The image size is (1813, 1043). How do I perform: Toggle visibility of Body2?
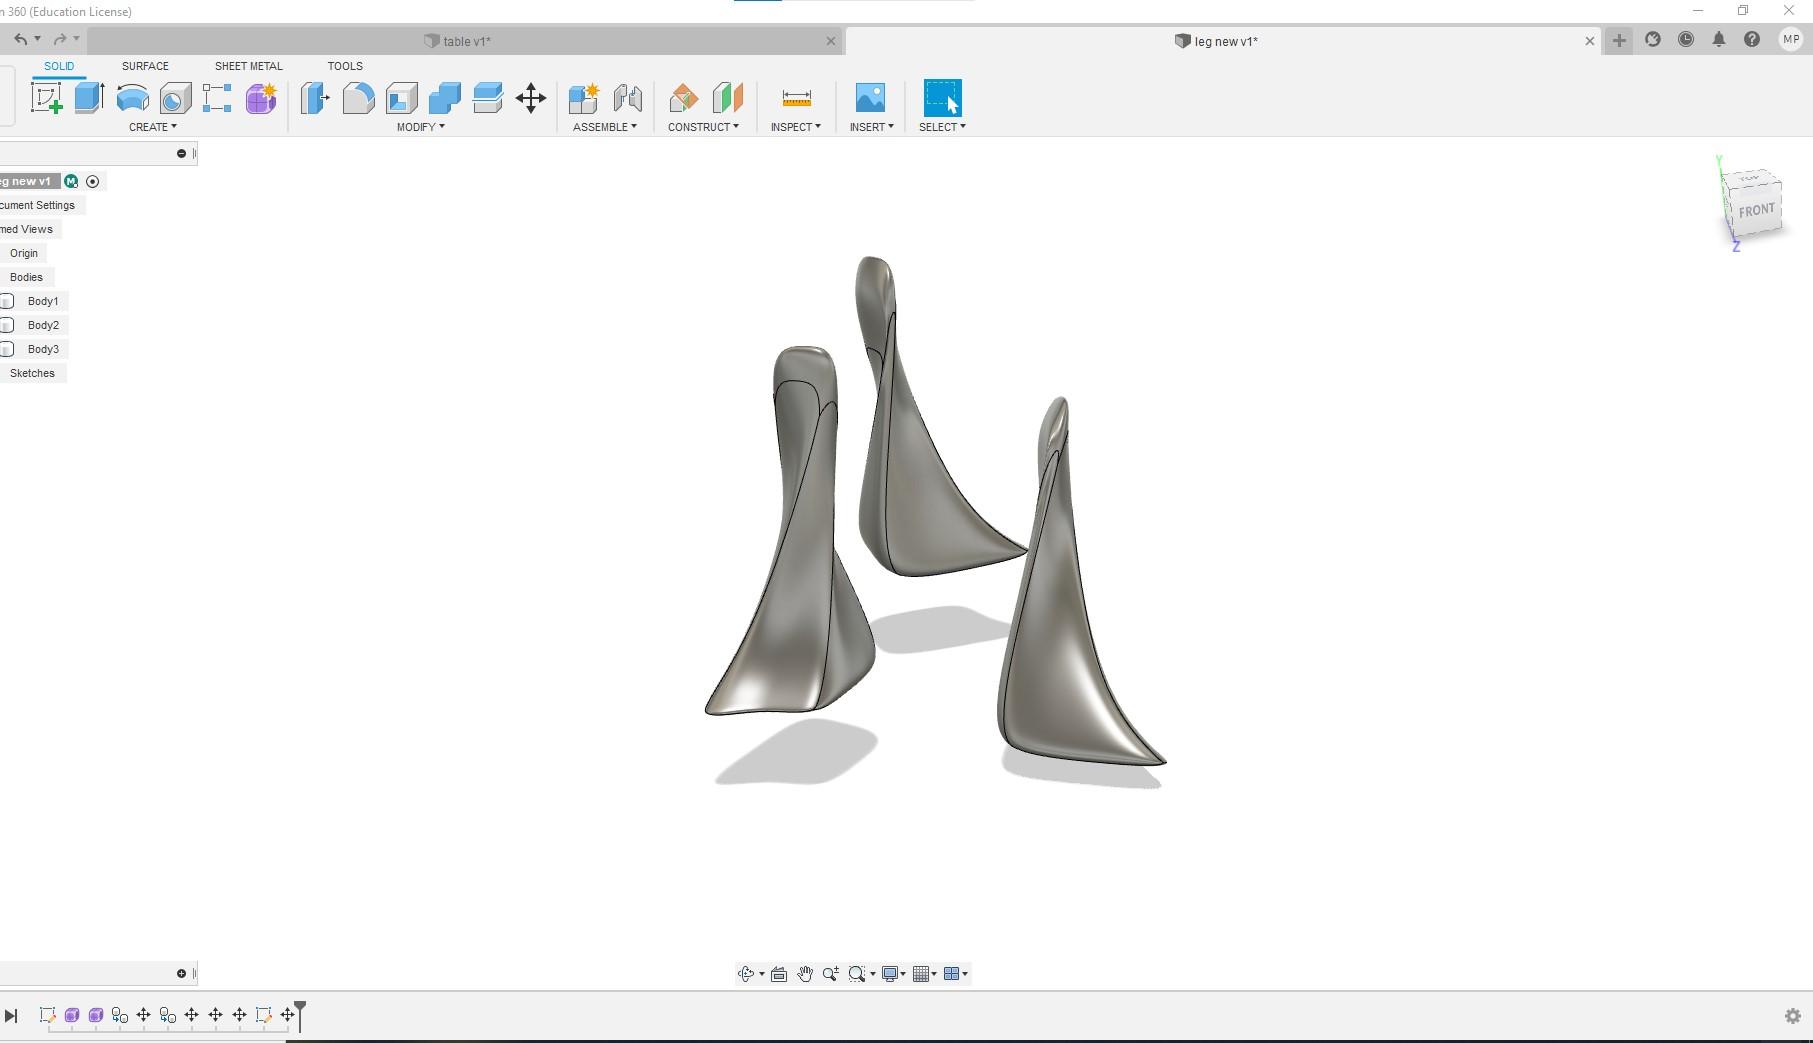click(6, 325)
